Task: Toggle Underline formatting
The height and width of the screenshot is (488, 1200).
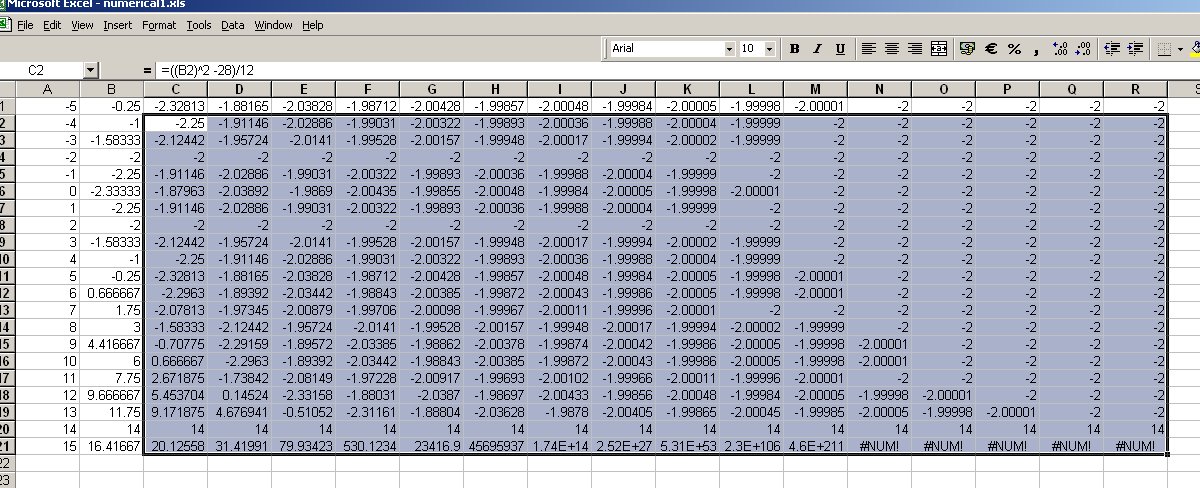Action: coord(840,48)
